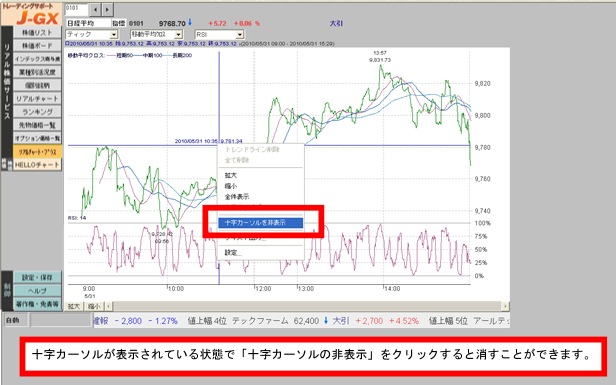Image resolution: width=616 pixels, height=385 pixels.
Task: Select 十字カーソルを非表示 in context menu
Action: (260, 223)
